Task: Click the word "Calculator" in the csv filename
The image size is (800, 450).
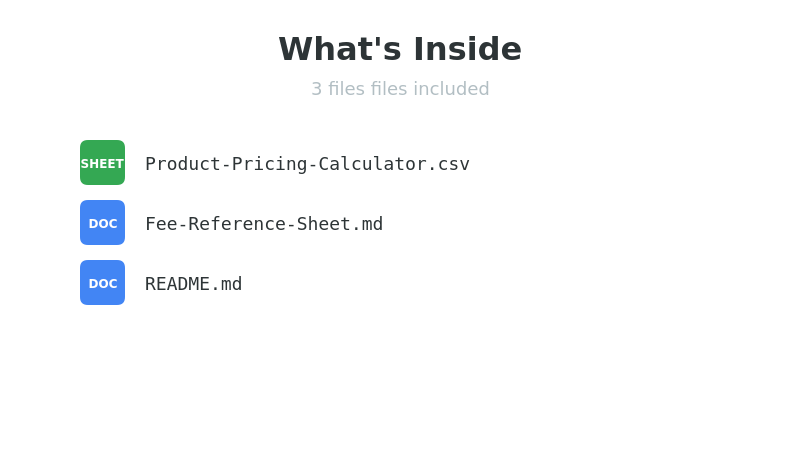Action: tap(372, 164)
